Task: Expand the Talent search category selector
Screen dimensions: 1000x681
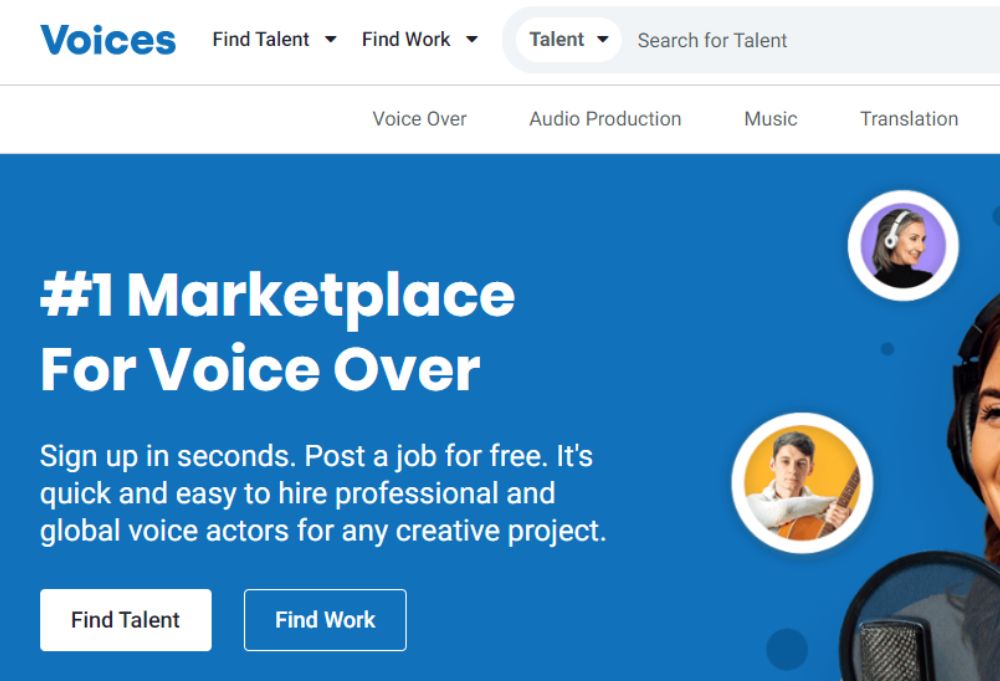Action: [603, 40]
